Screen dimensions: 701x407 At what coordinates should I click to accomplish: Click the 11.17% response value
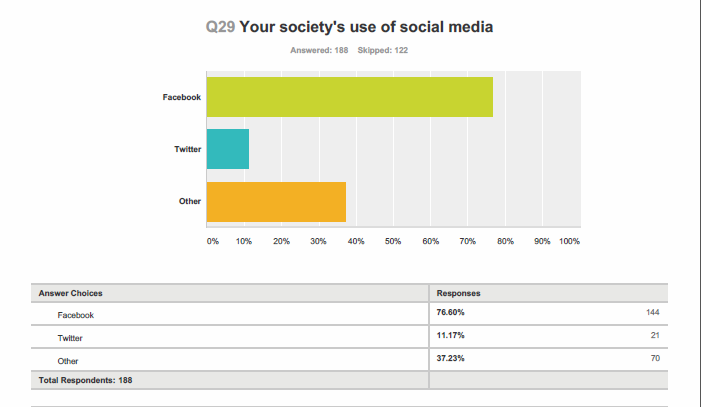point(450,335)
